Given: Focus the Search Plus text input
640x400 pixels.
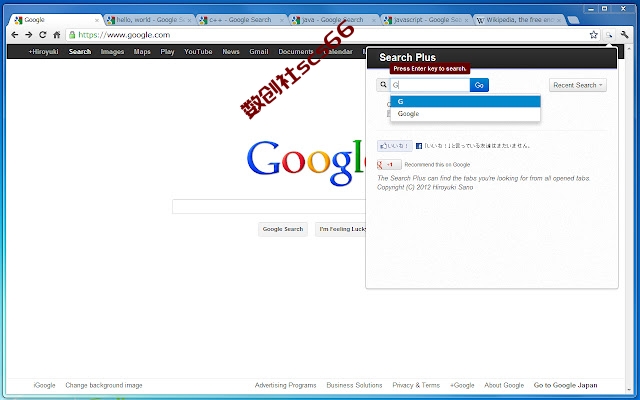Looking at the screenshot, I should (x=430, y=85).
